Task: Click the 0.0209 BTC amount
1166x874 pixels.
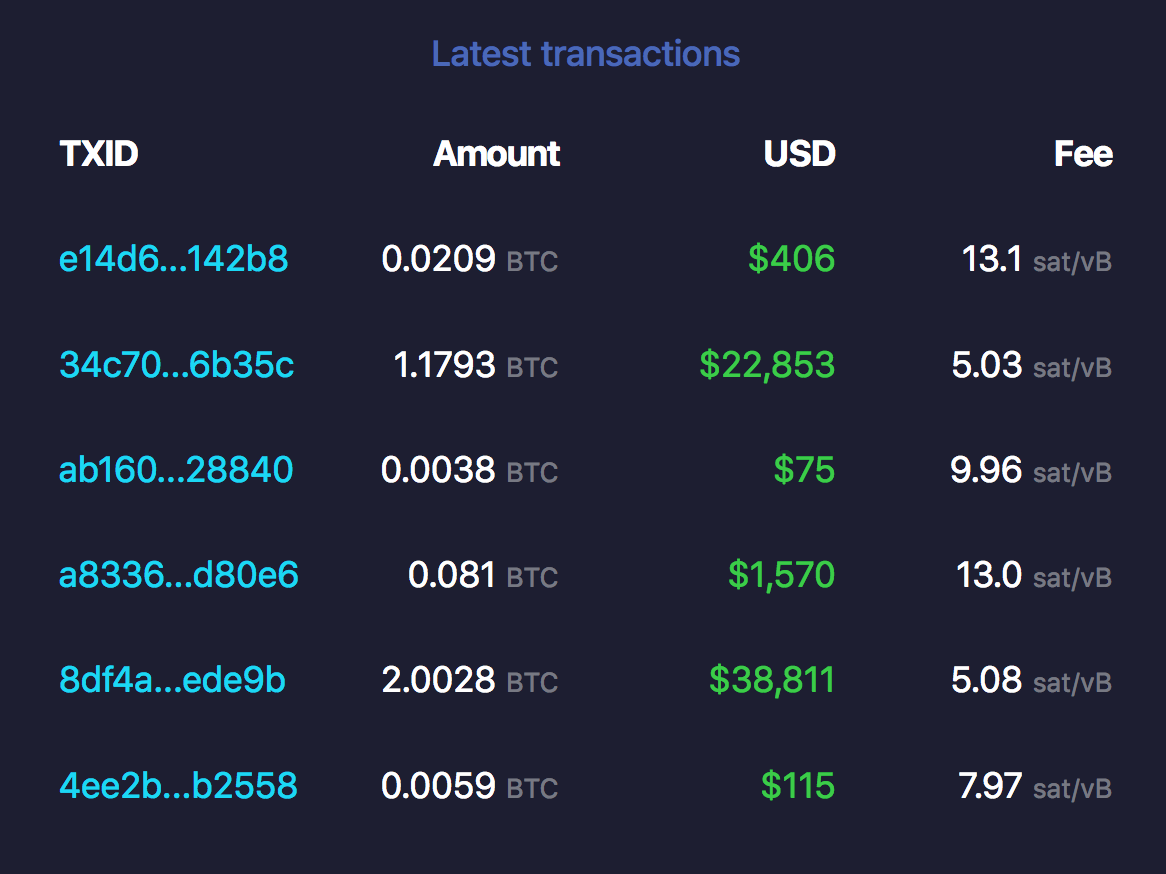Action: pos(469,260)
